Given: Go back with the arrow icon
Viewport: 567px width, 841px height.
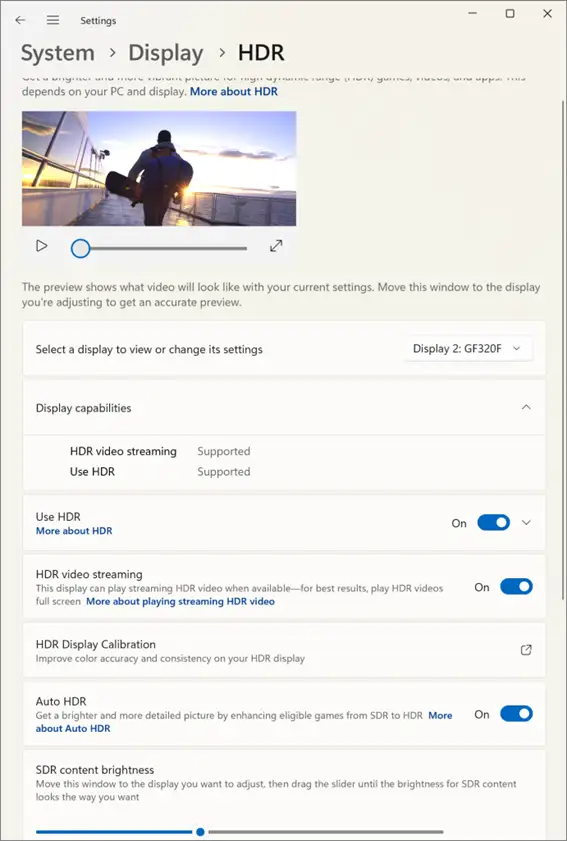Looking at the screenshot, I should [x=20, y=20].
